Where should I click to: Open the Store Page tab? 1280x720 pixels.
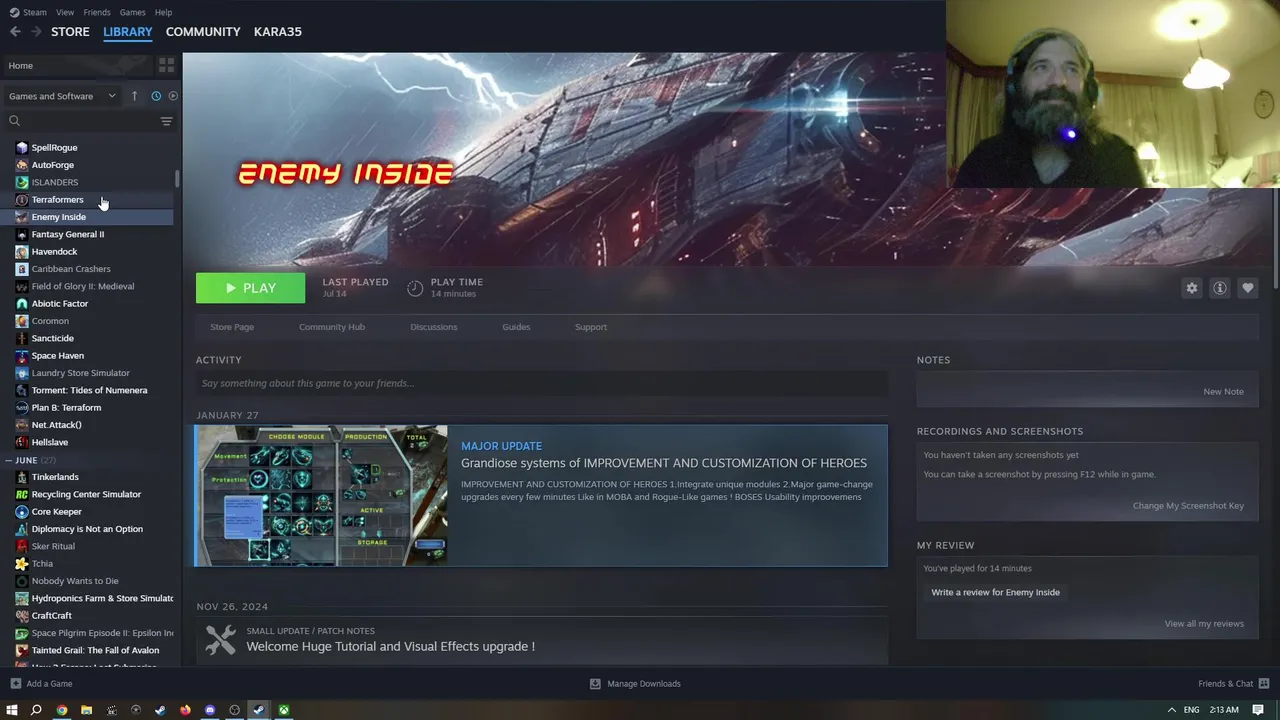(x=232, y=327)
